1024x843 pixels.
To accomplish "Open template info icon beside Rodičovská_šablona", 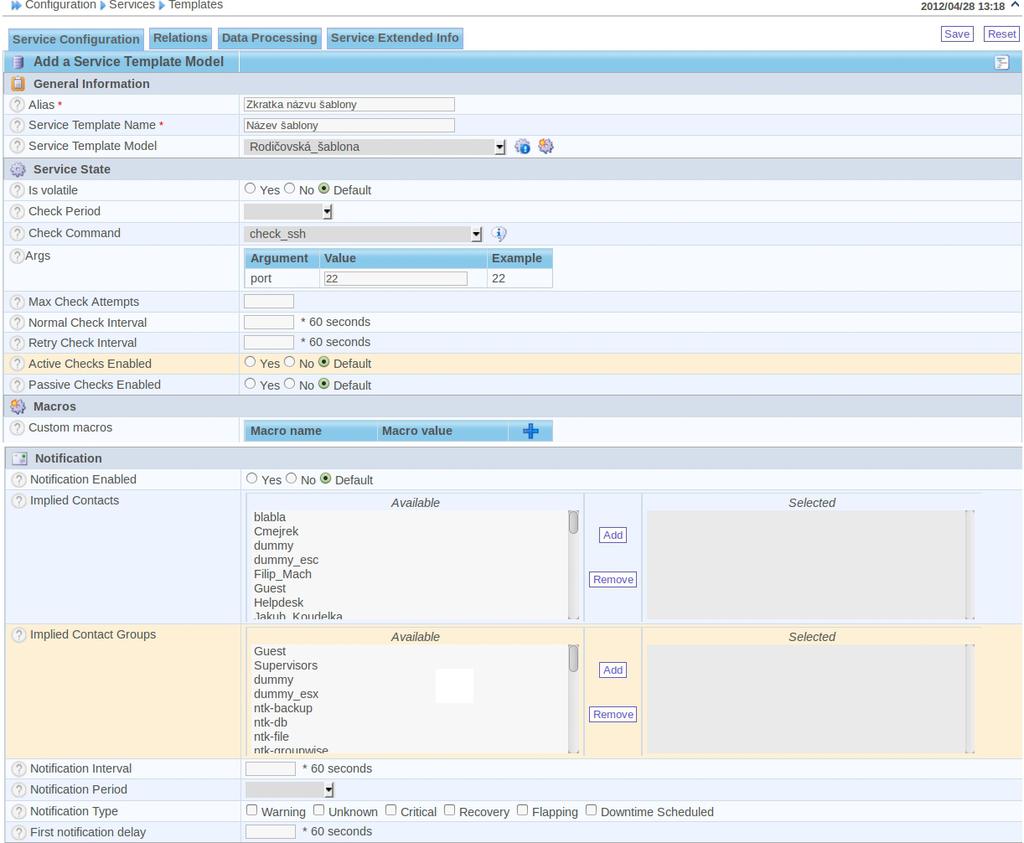I will [x=522, y=146].
